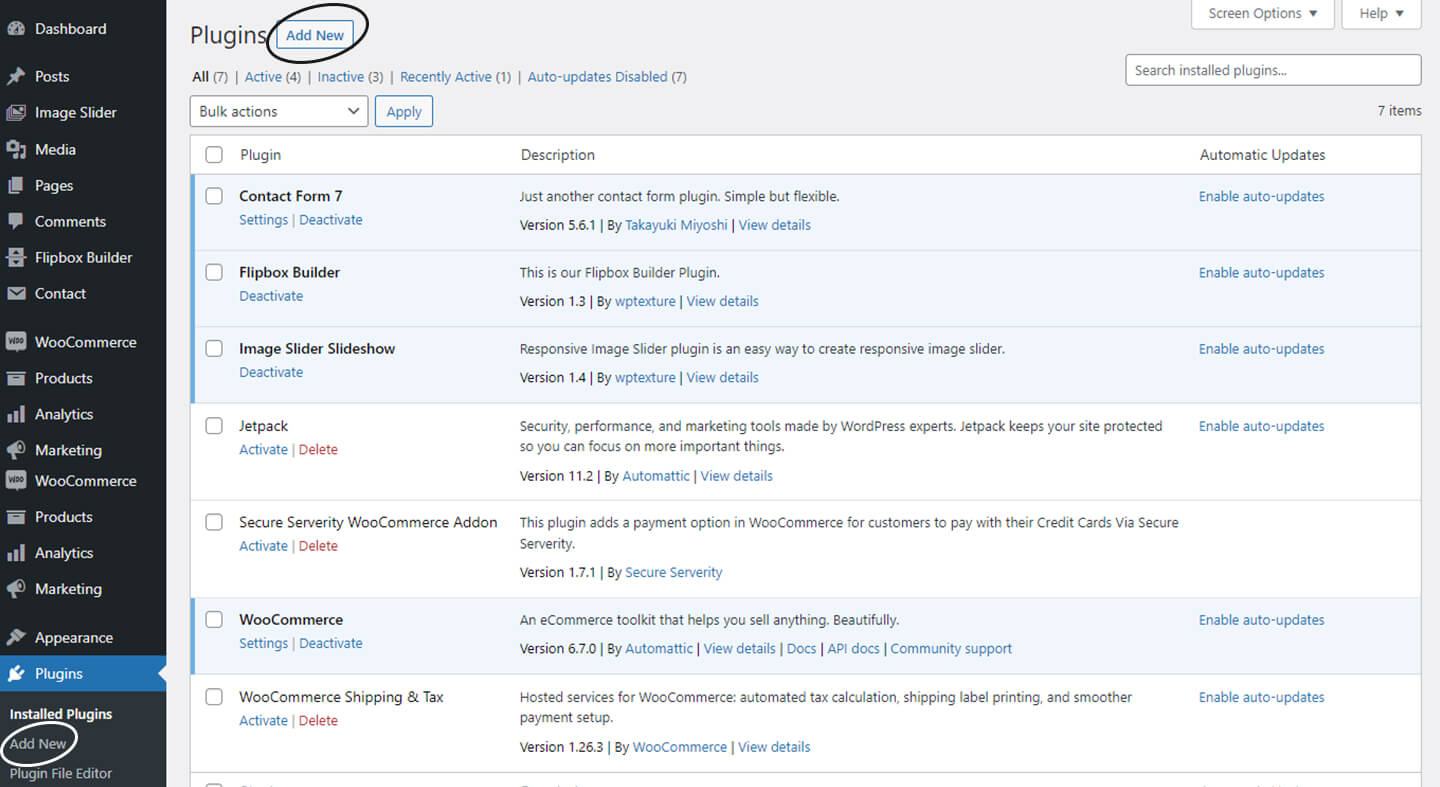View details for Contact Form 7

(x=775, y=225)
